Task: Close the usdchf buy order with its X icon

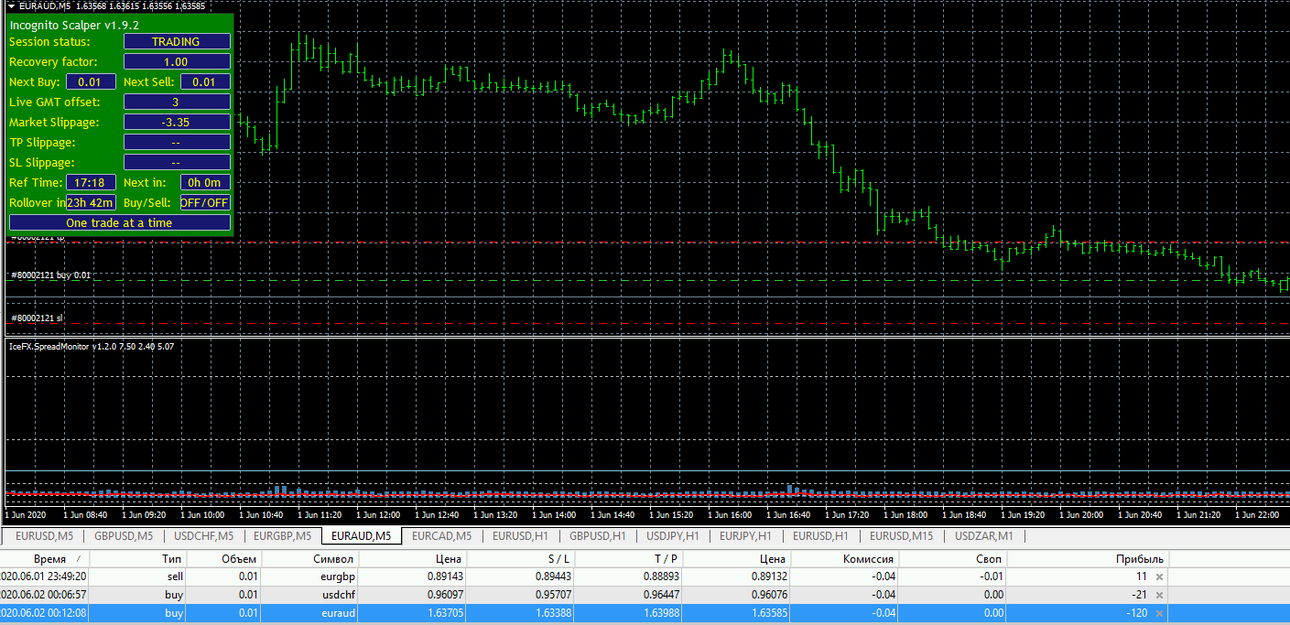Action: tap(1159, 595)
